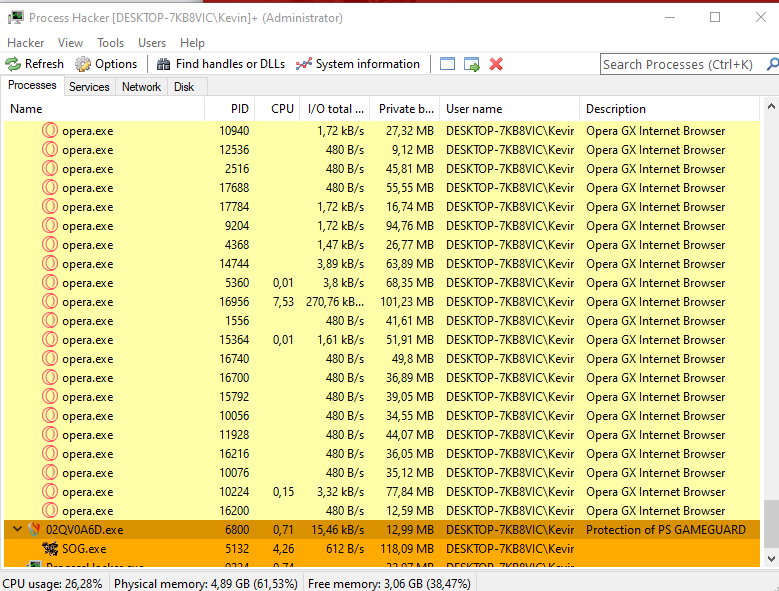
Task: Select opera.exe row with PID 10076
Action: tap(382, 473)
